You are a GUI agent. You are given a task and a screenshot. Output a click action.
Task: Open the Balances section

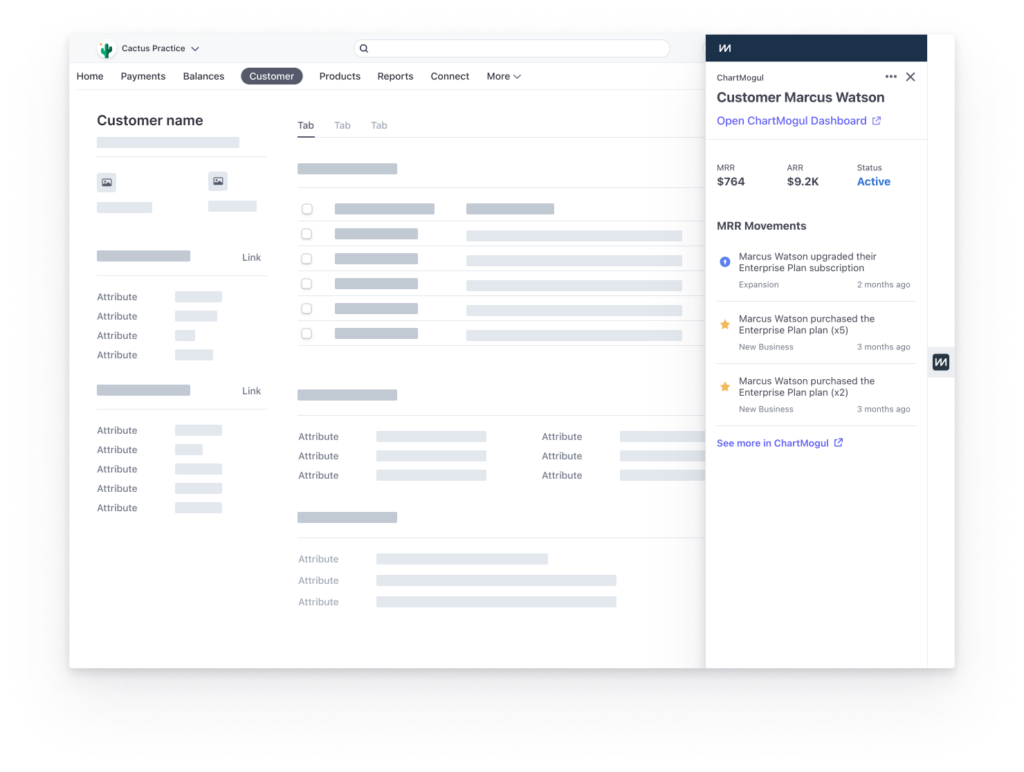204,76
